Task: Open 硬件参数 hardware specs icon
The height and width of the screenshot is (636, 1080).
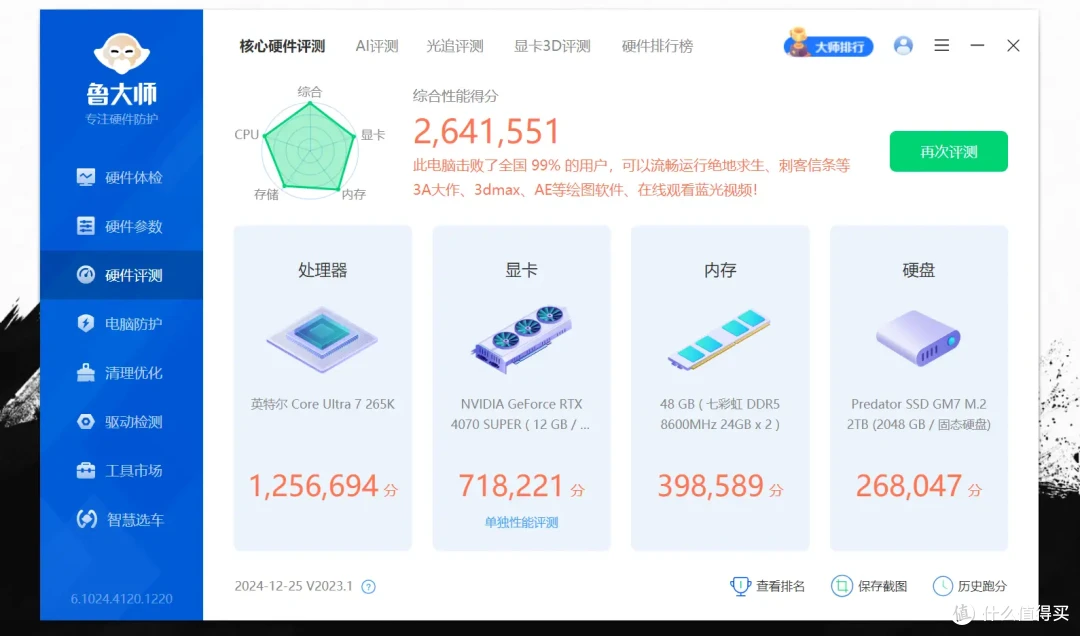Action: tap(85, 226)
